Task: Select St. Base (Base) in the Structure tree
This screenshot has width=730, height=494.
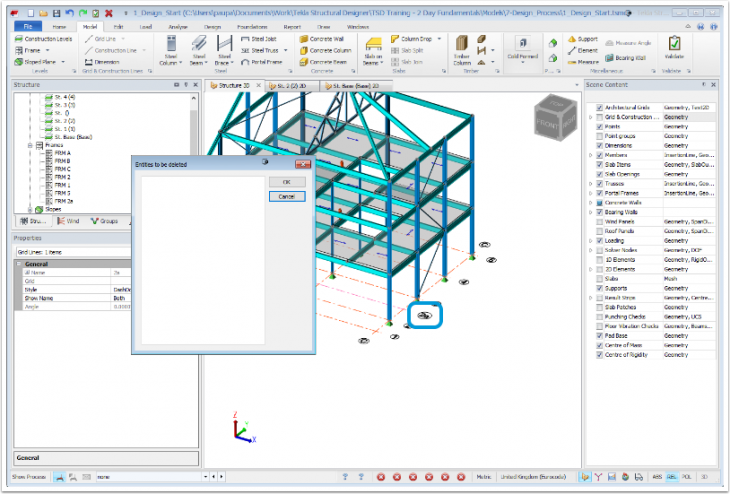Action: (x=73, y=137)
